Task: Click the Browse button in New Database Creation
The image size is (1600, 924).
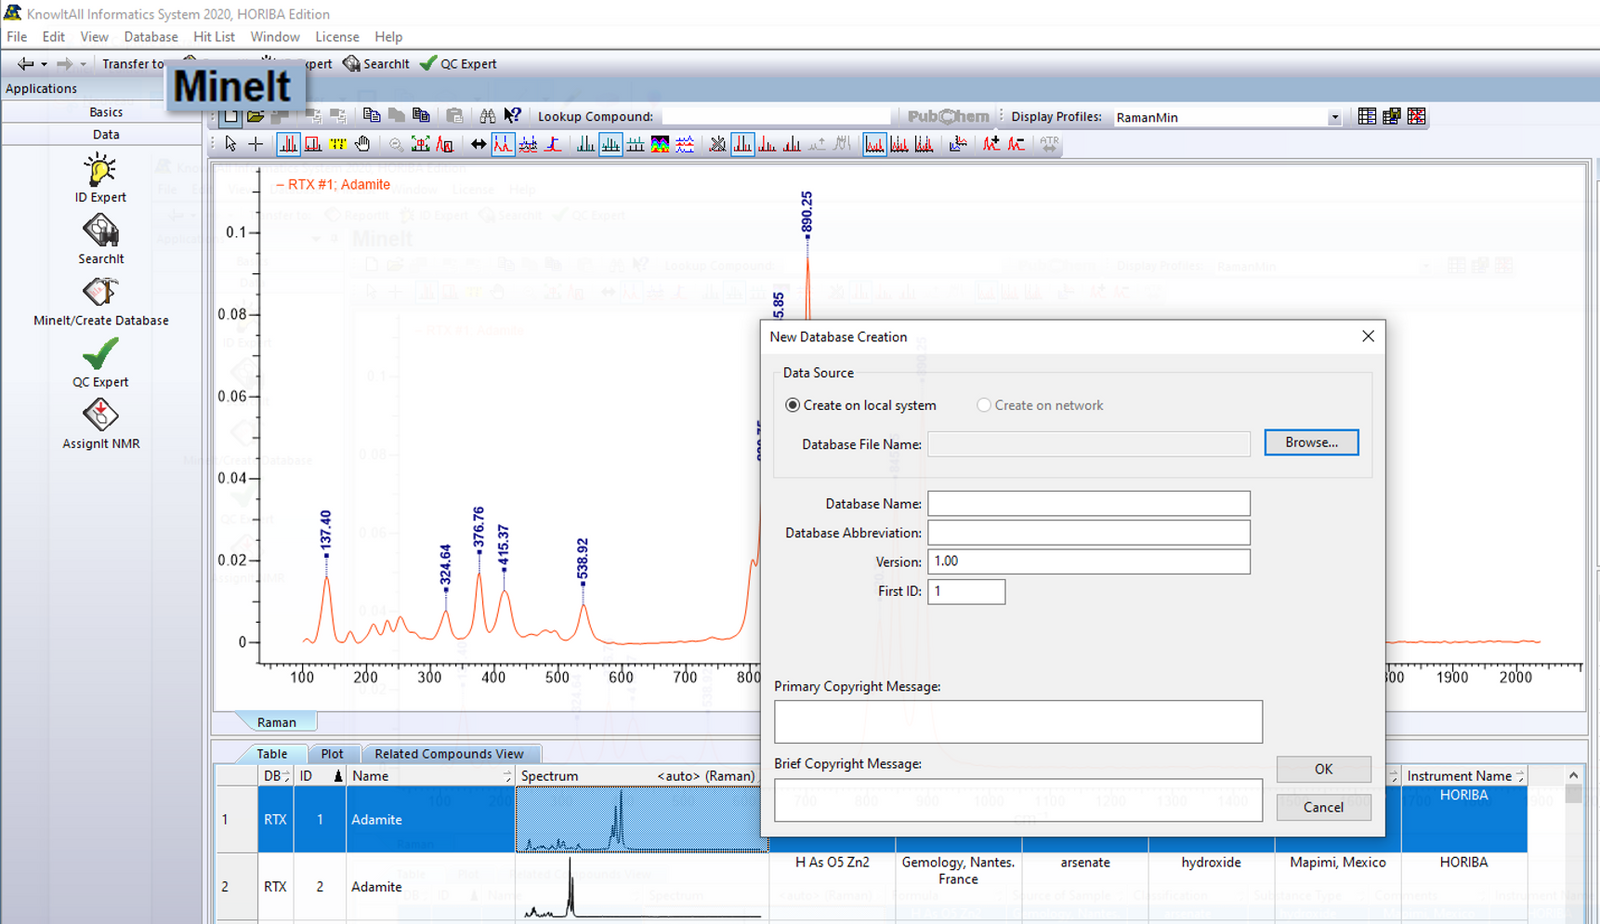Action: pos(1311,442)
